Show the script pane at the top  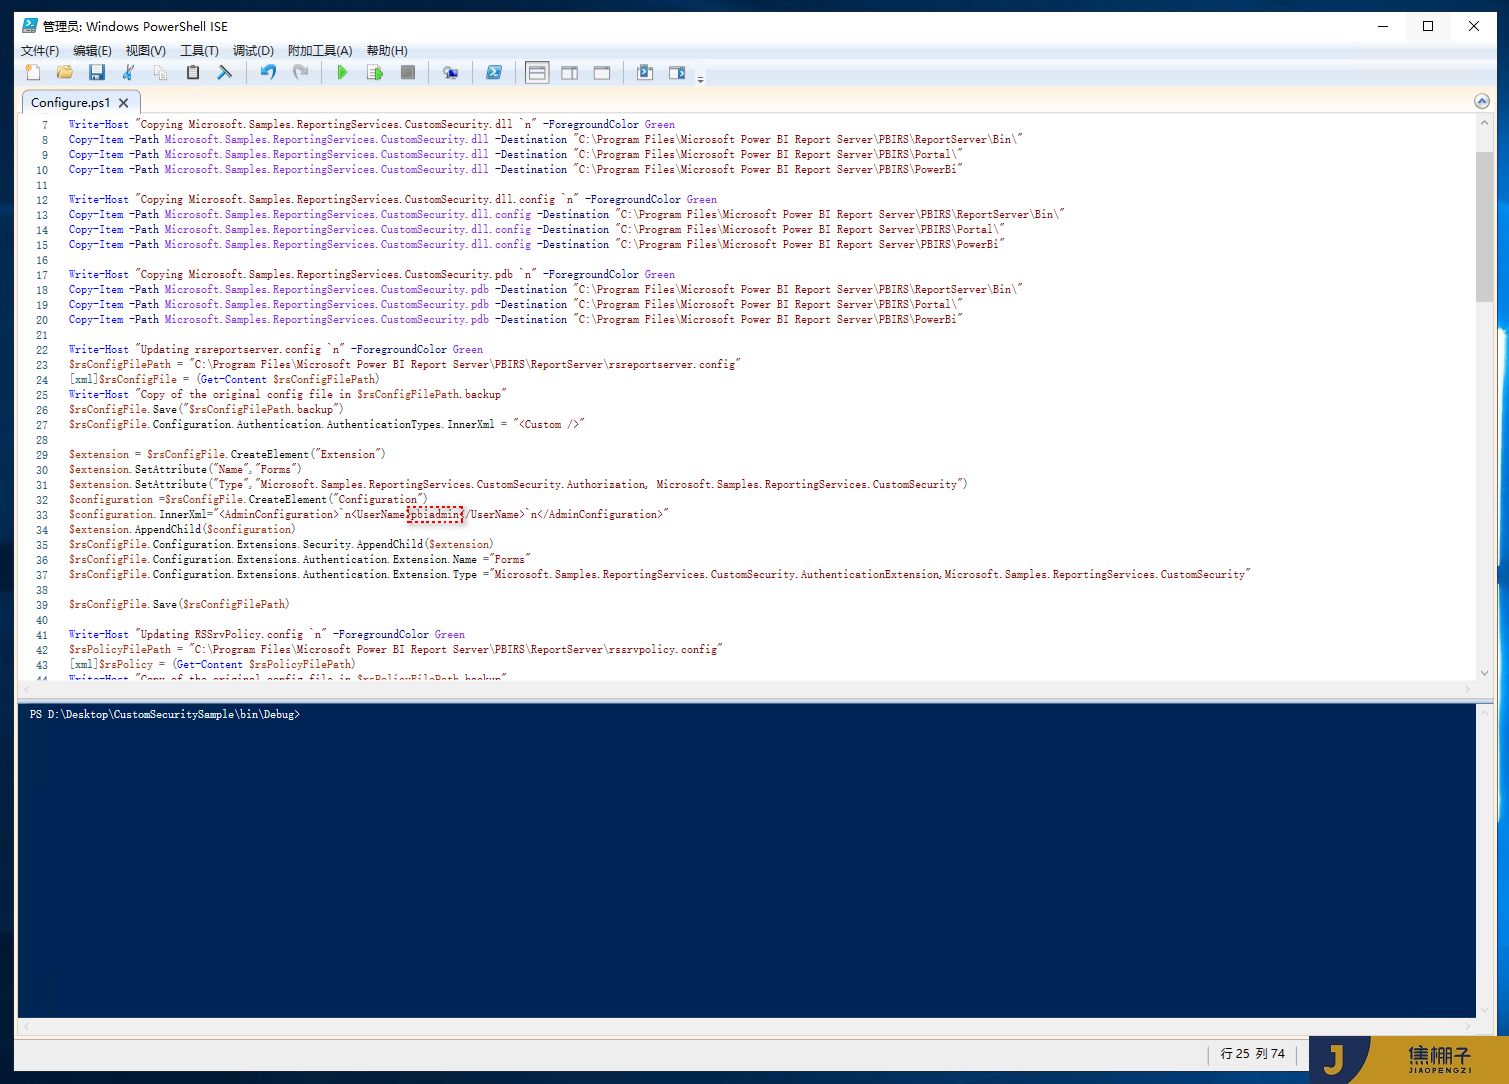(537, 72)
